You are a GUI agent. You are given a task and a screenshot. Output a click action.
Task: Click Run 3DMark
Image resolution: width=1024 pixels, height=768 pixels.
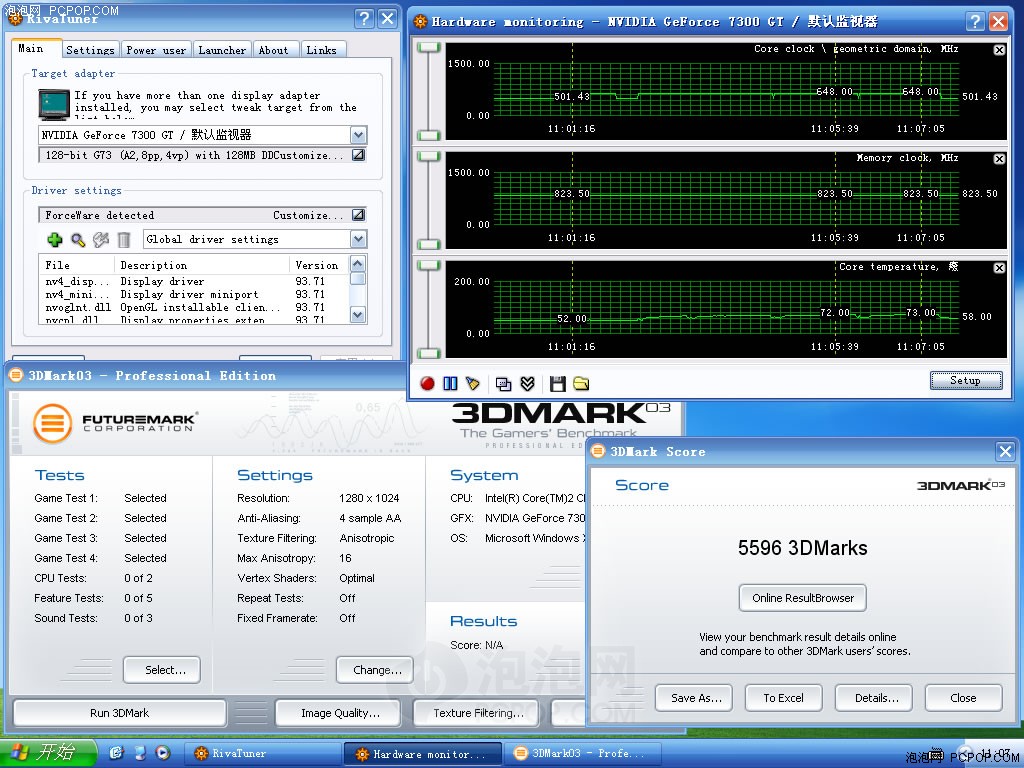[120, 713]
